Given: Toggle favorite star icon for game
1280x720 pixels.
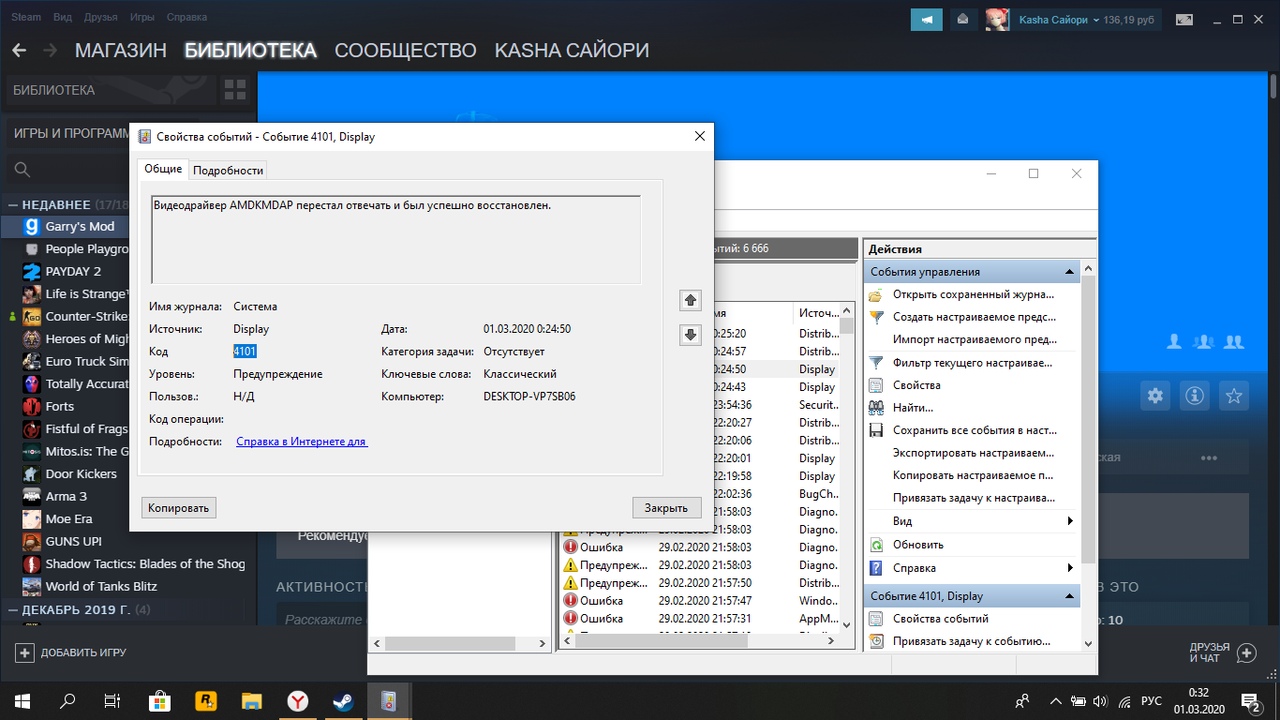Looking at the screenshot, I should point(1234,396).
